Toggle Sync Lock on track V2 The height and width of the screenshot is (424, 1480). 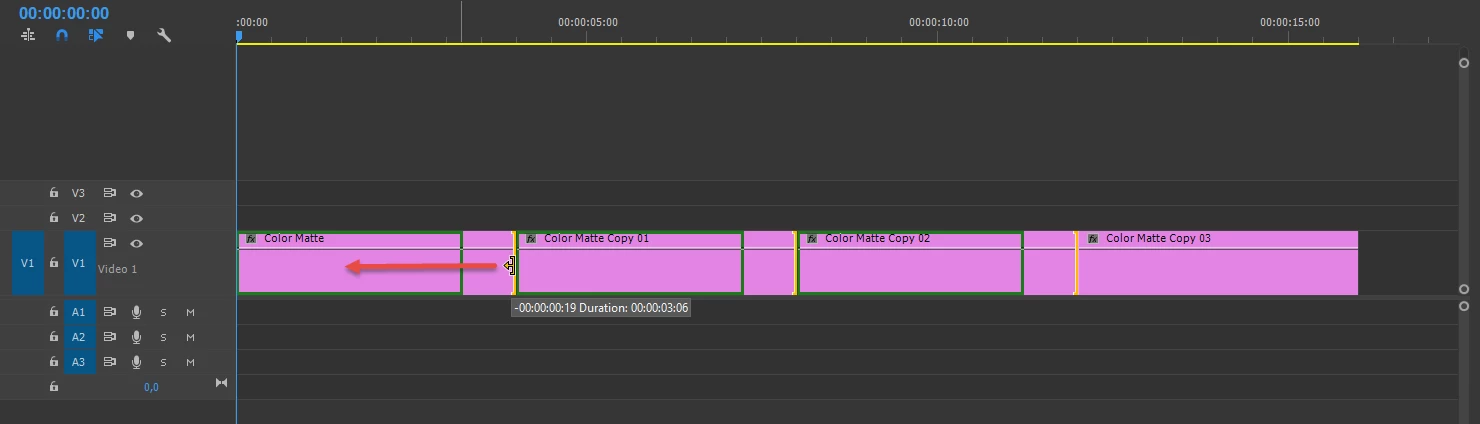pos(110,218)
